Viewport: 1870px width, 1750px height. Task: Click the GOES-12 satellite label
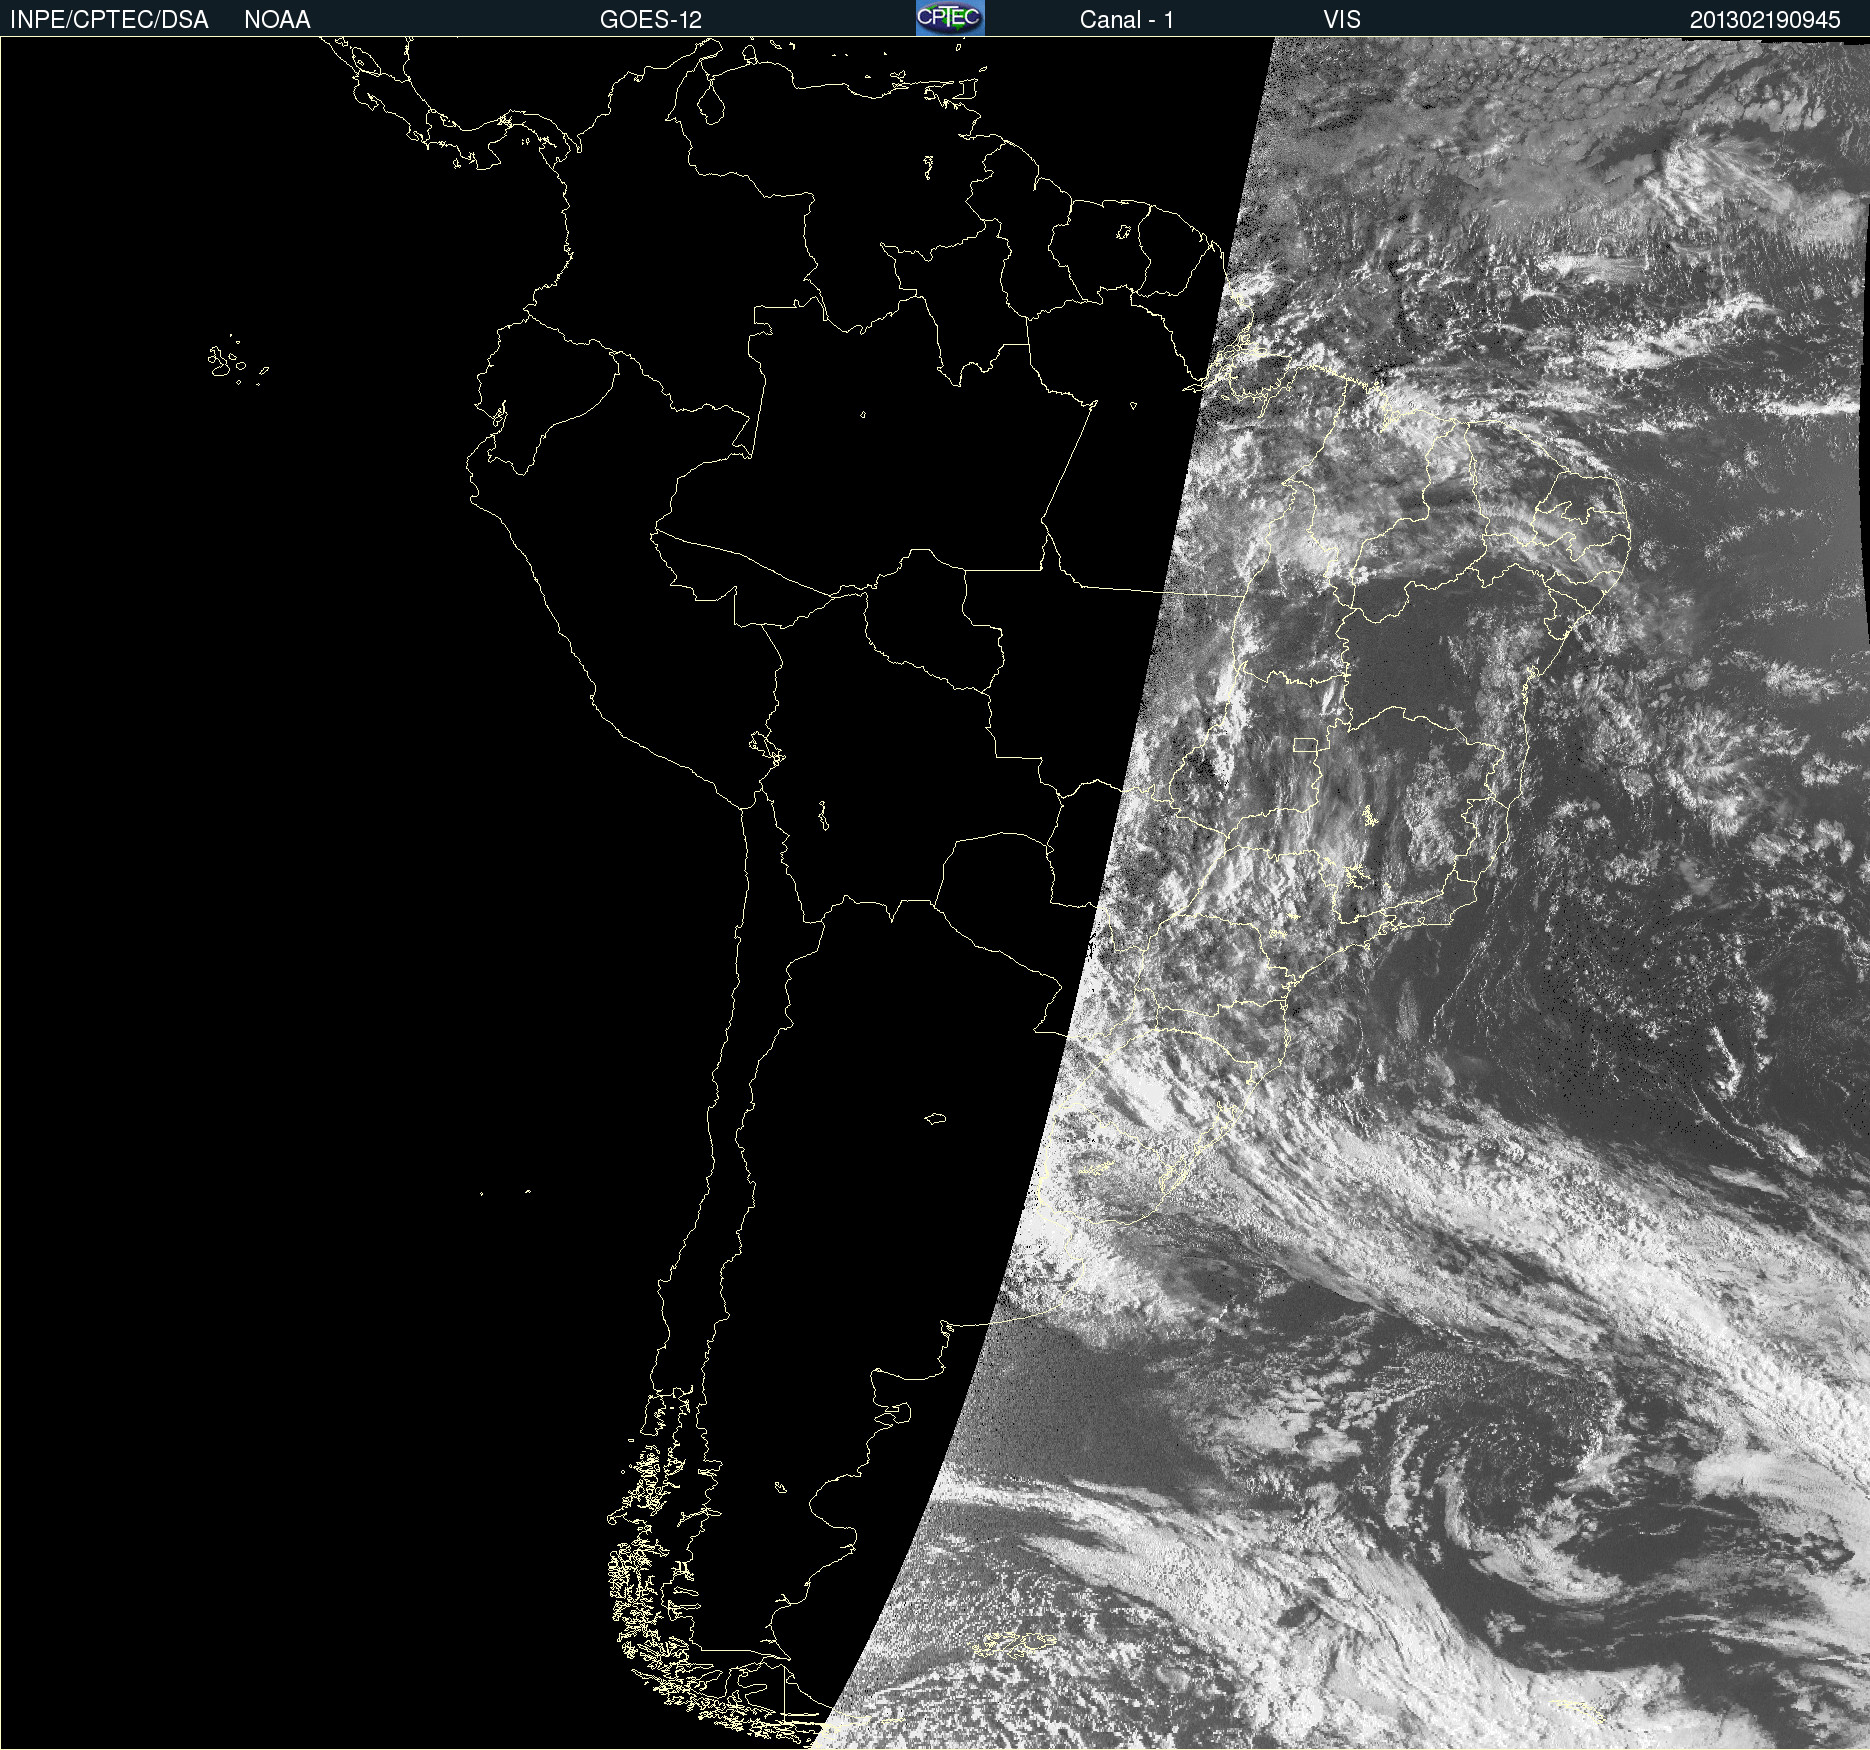pos(651,20)
